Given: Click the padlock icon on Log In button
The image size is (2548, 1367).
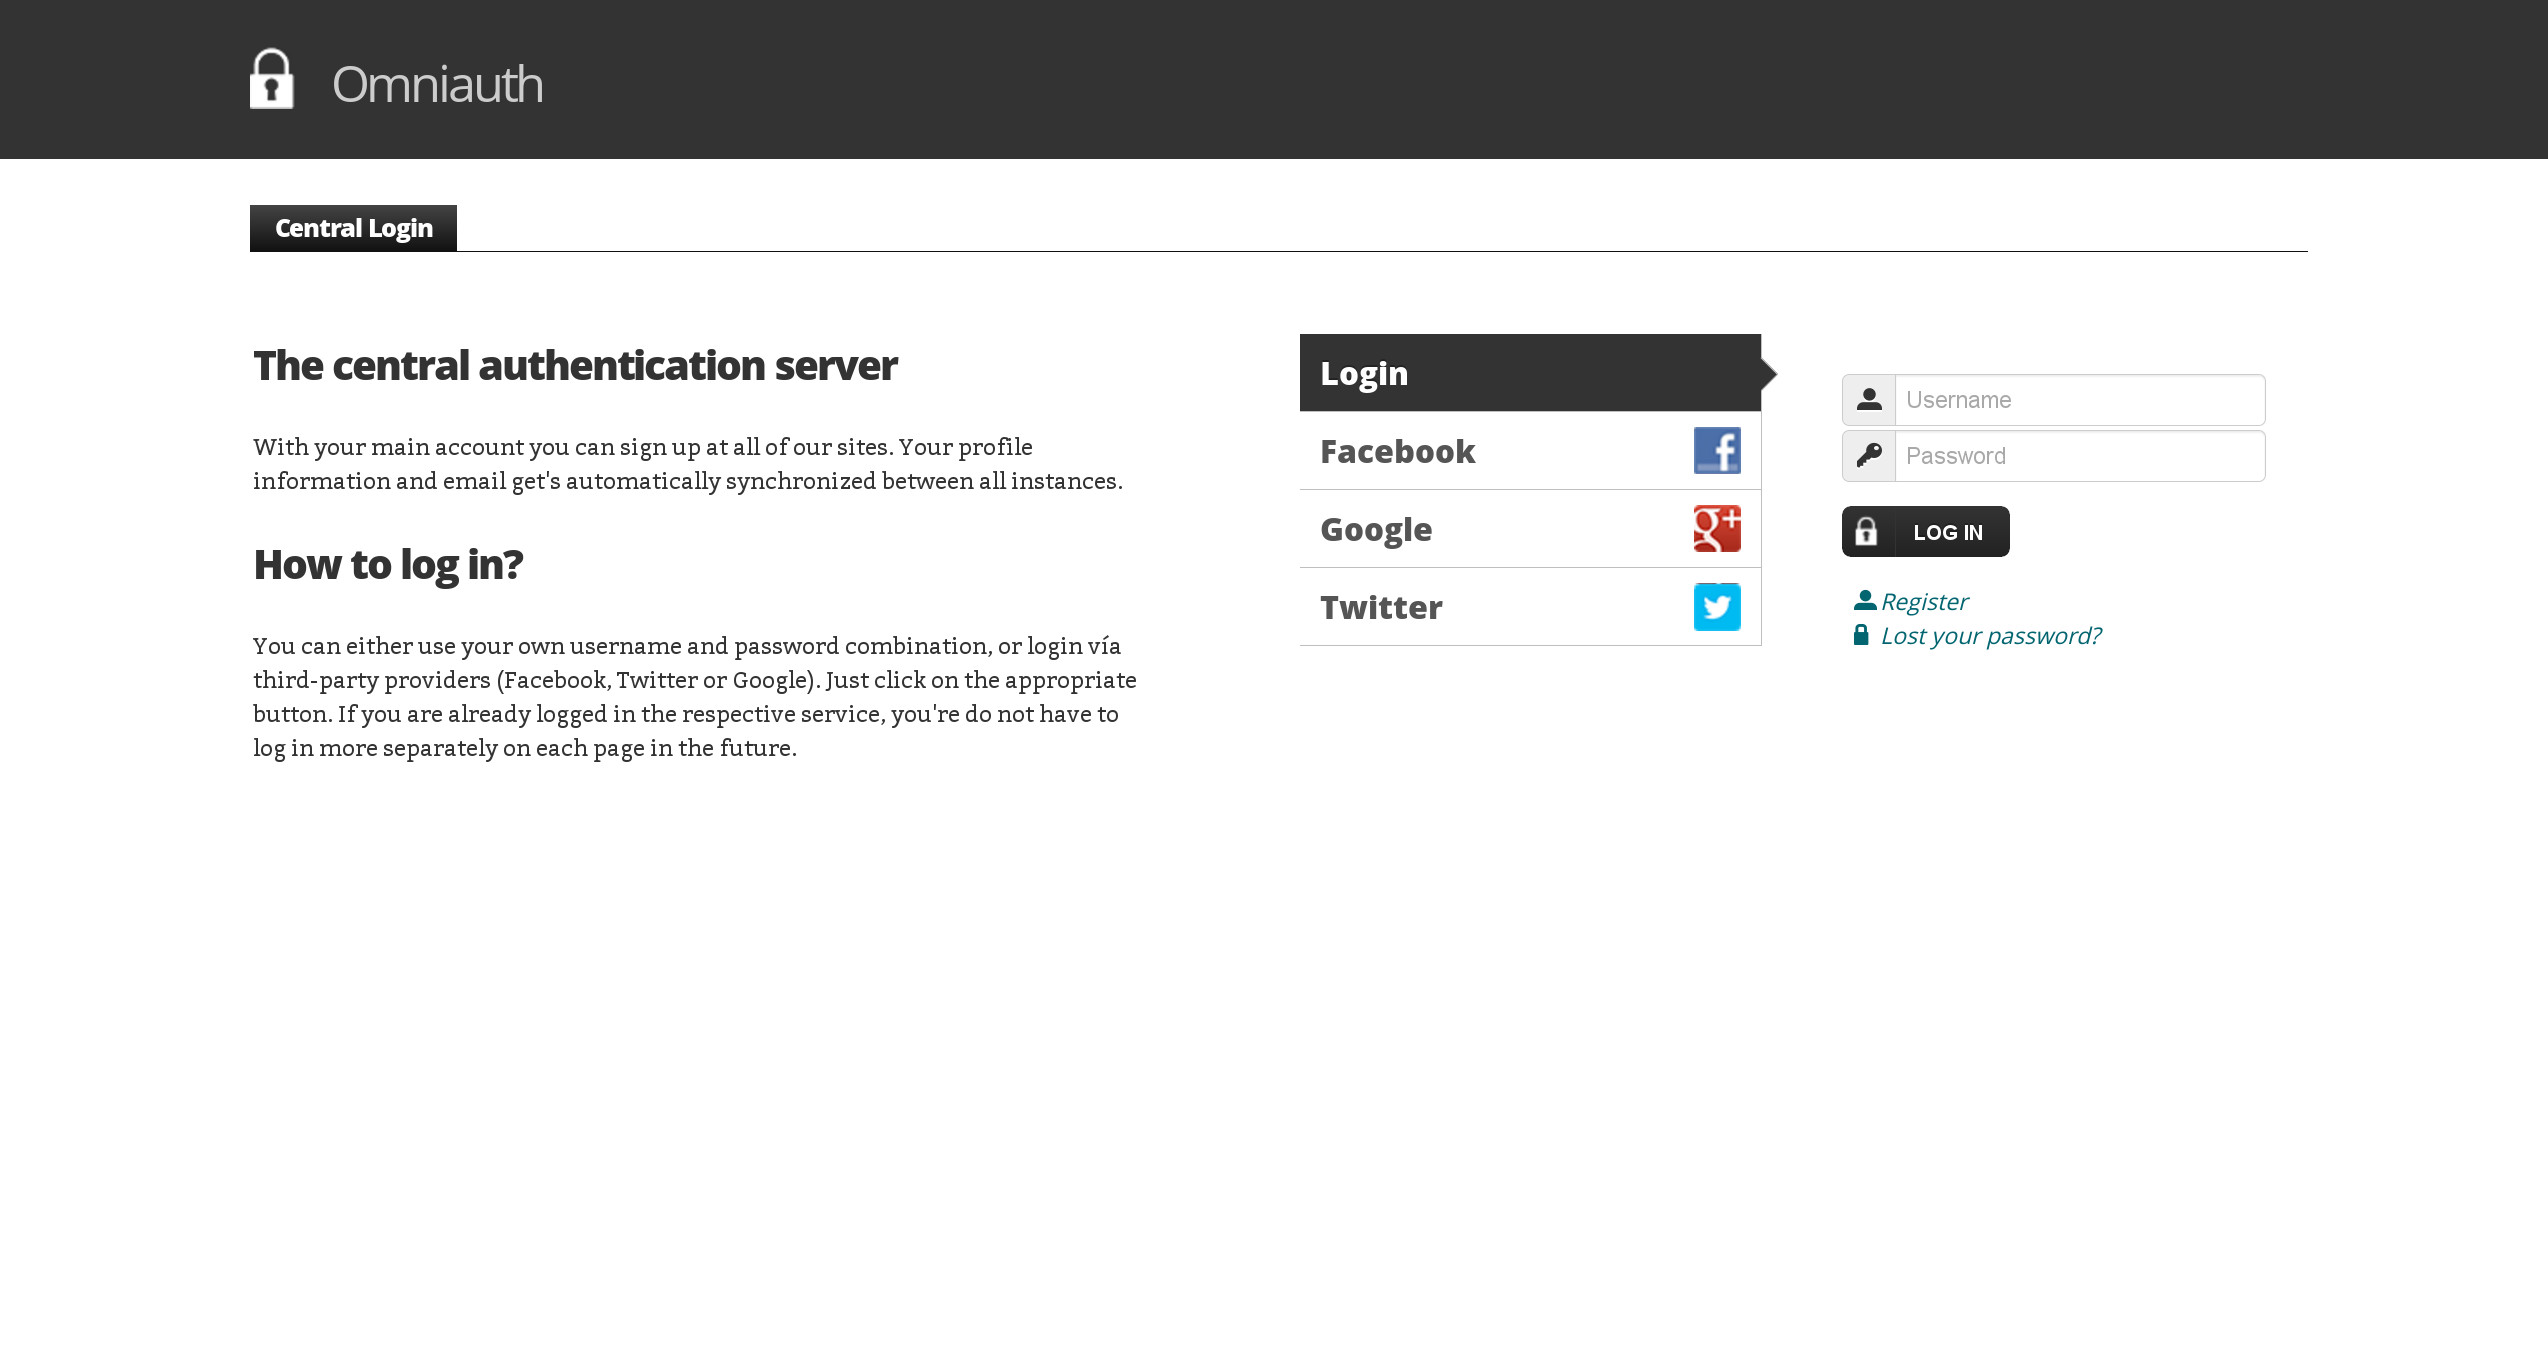Looking at the screenshot, I should pyautogui.click(x=1866, y=532).
